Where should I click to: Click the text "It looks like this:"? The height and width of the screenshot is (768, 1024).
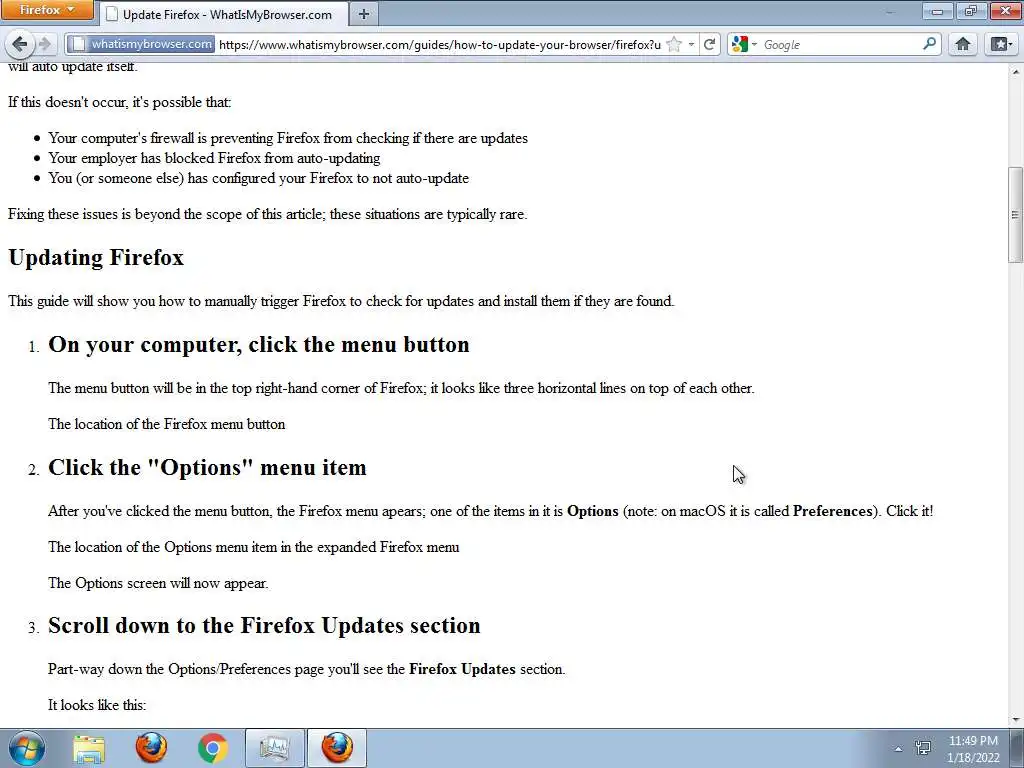pos(97,705)
